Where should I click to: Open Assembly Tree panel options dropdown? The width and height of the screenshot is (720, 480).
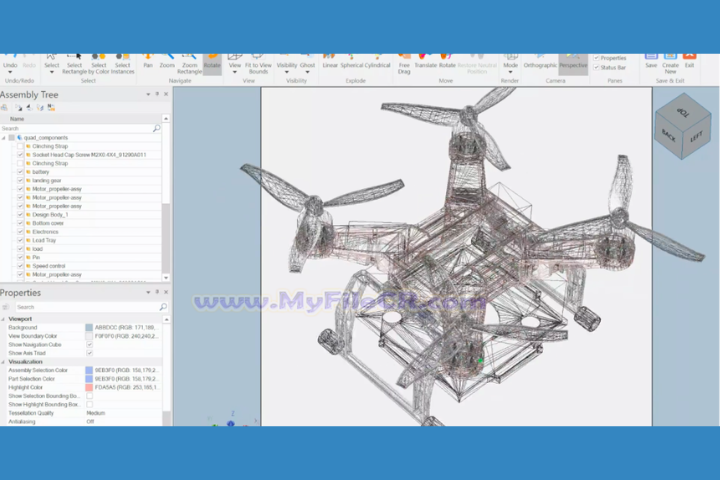coord(148,94)
